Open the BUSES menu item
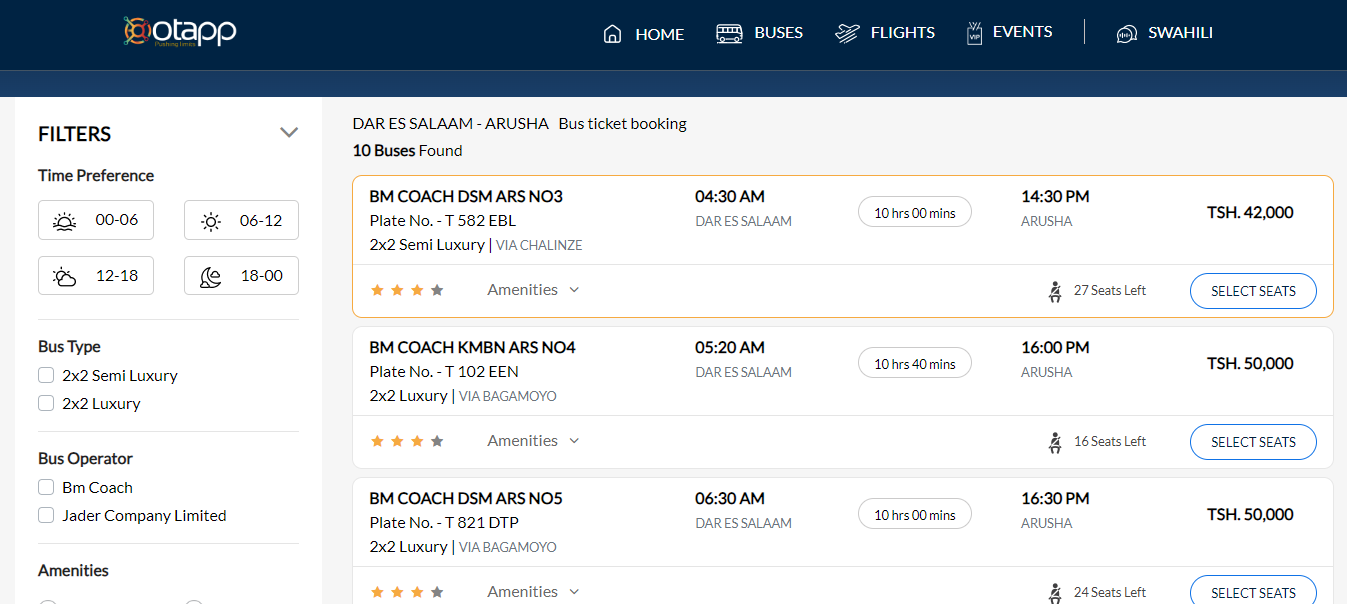 pos(760,33)
